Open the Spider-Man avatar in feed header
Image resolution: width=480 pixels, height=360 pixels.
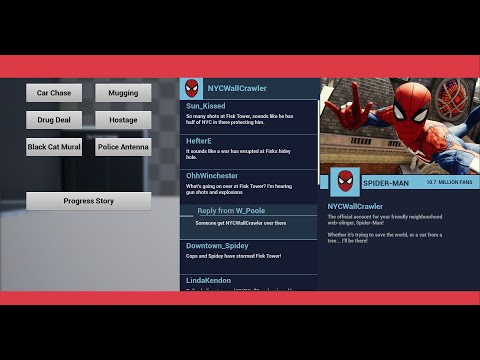pos(192,88)
